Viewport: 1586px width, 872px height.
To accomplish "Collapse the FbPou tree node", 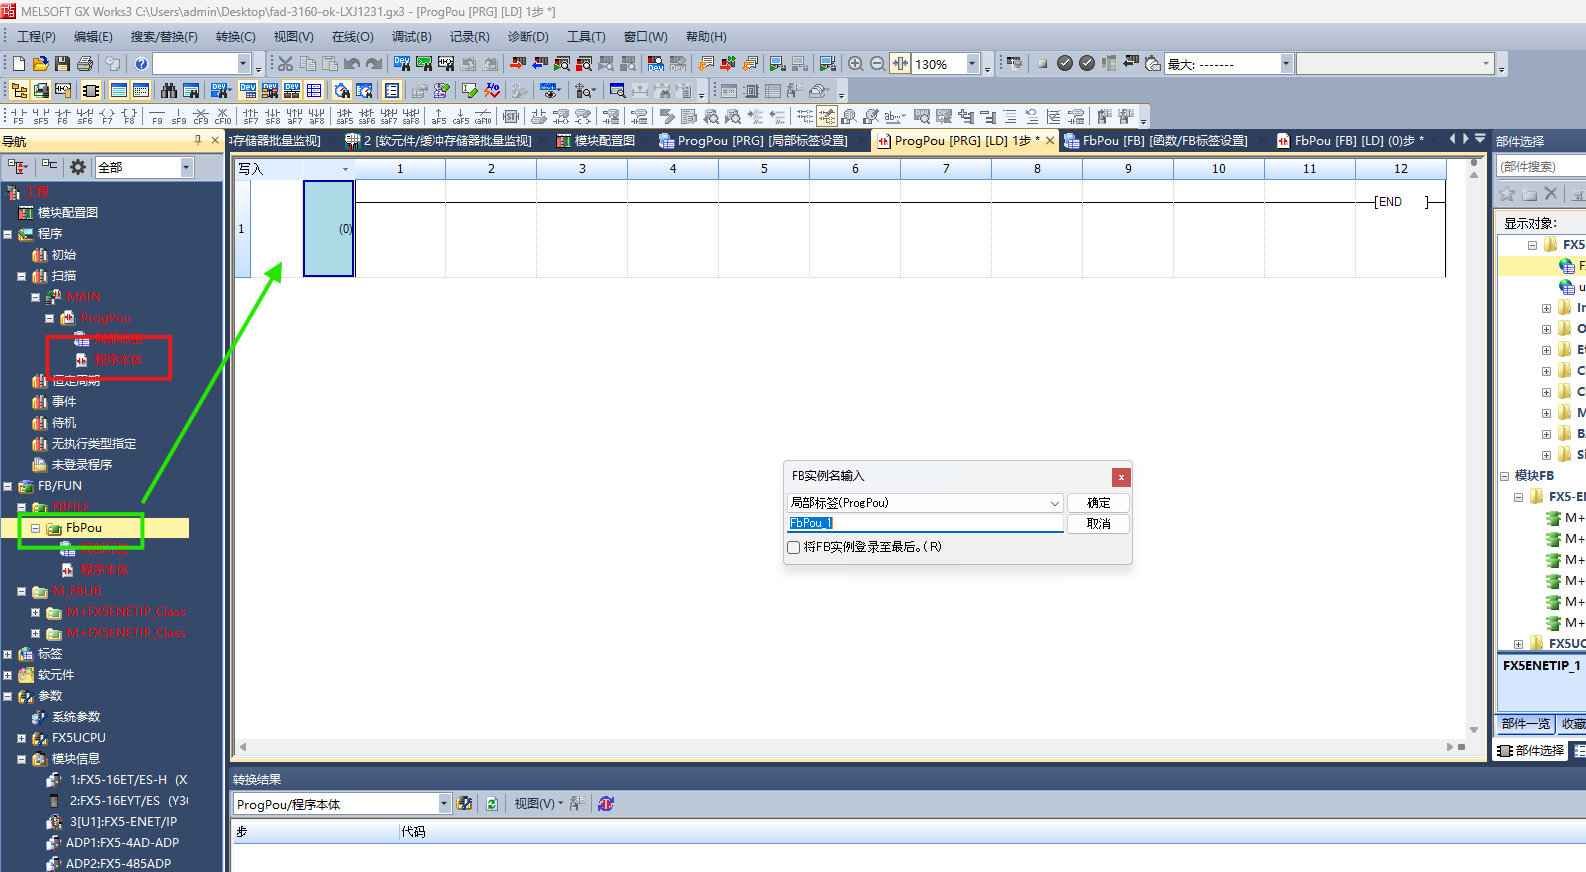I will [x=35, y=528].
